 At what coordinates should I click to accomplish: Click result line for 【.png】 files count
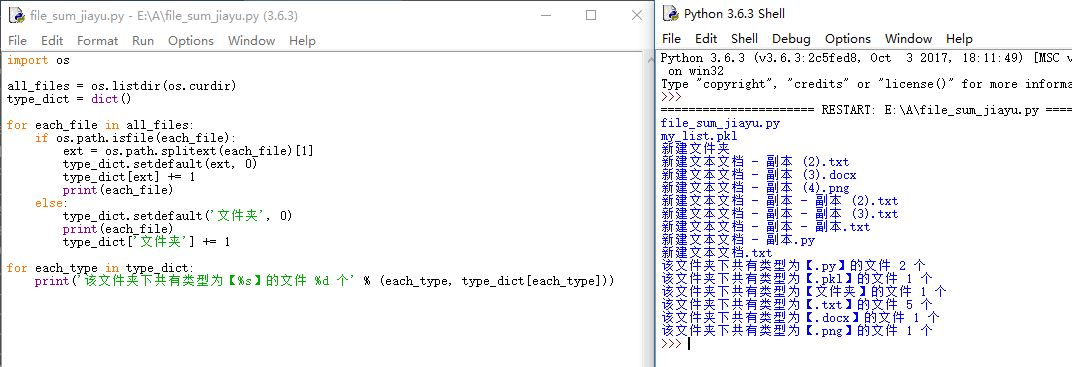[796, 331]
